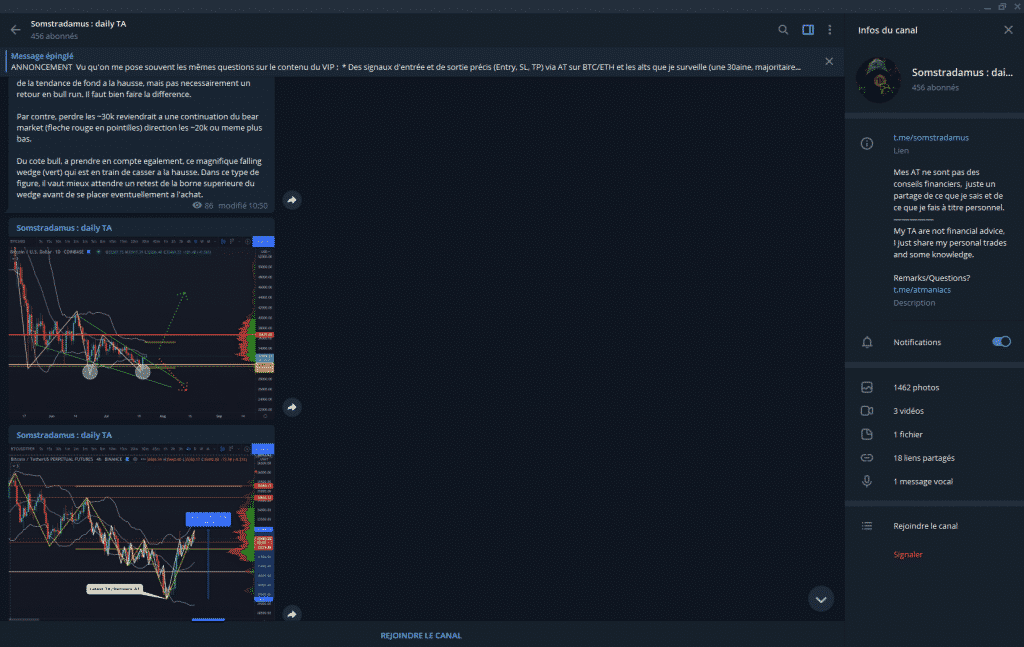
Task: Click the video camera icon next to 3 vidéos
Action: point(868,410)
